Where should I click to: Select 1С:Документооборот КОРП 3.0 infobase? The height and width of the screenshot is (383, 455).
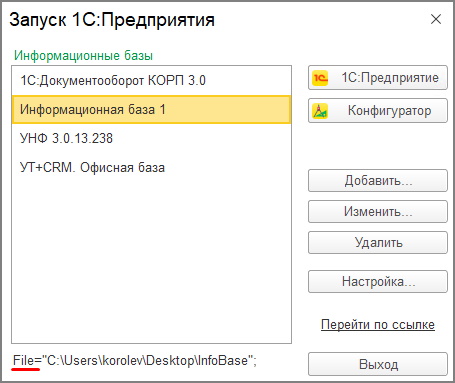click(x=151, y=80)
